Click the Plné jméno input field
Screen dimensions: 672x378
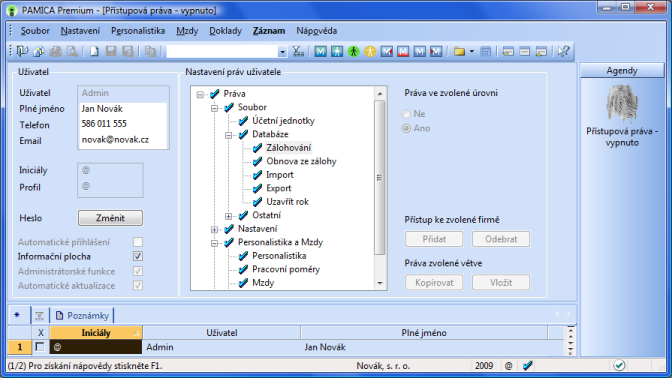123,108
